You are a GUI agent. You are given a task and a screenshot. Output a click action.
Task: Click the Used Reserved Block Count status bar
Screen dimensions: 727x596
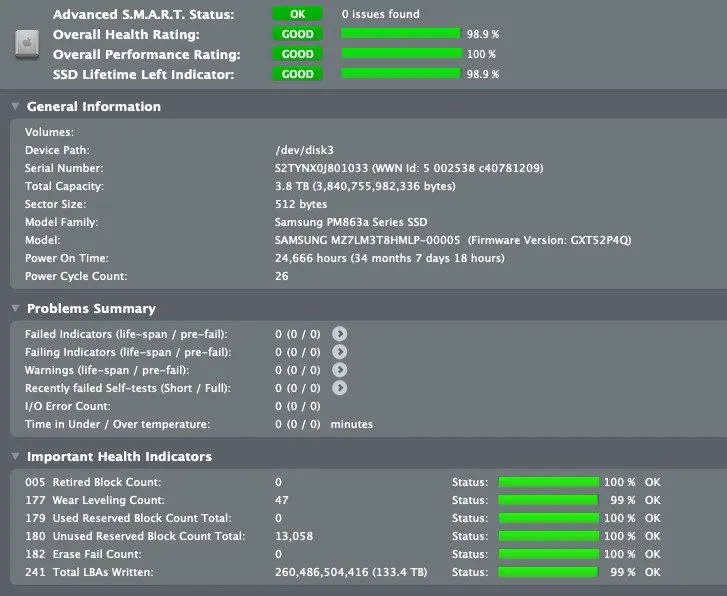point(548,518)
